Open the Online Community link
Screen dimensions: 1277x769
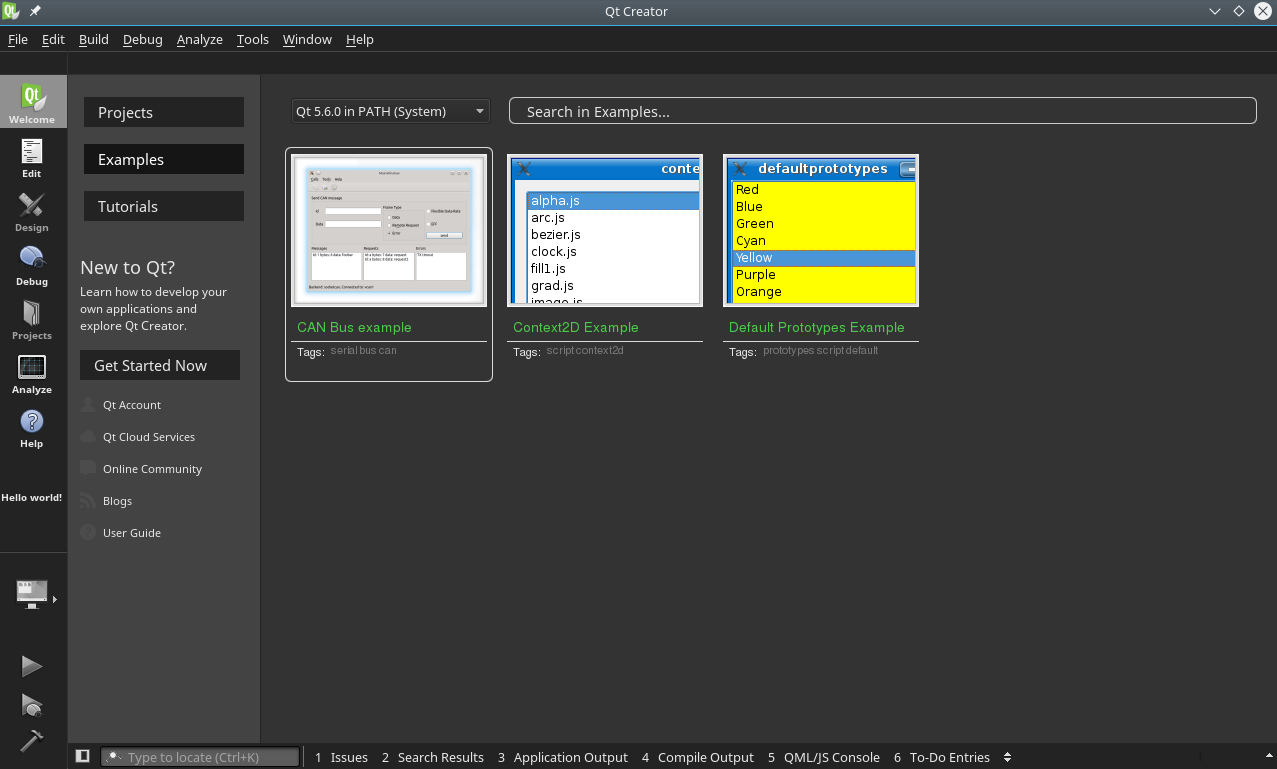point(152,469)
